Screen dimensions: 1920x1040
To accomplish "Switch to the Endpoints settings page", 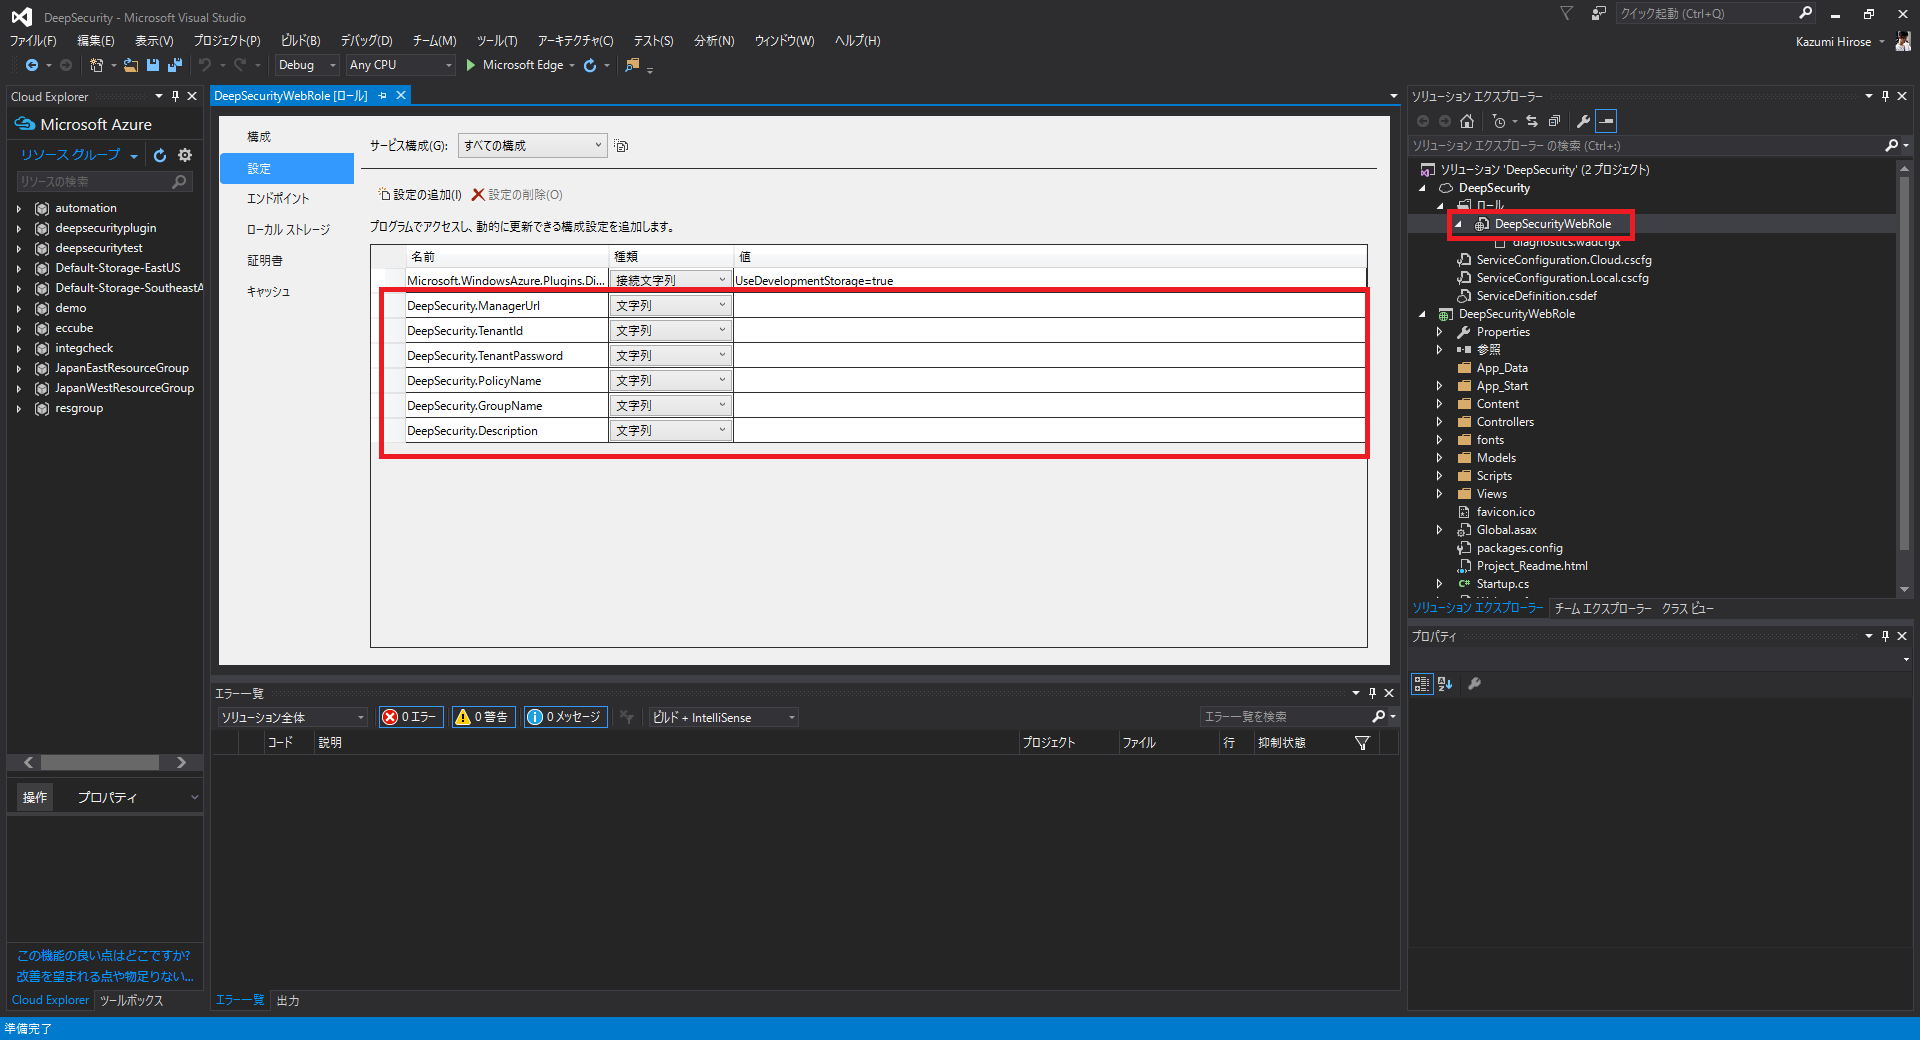I will [x=278, y=199].
